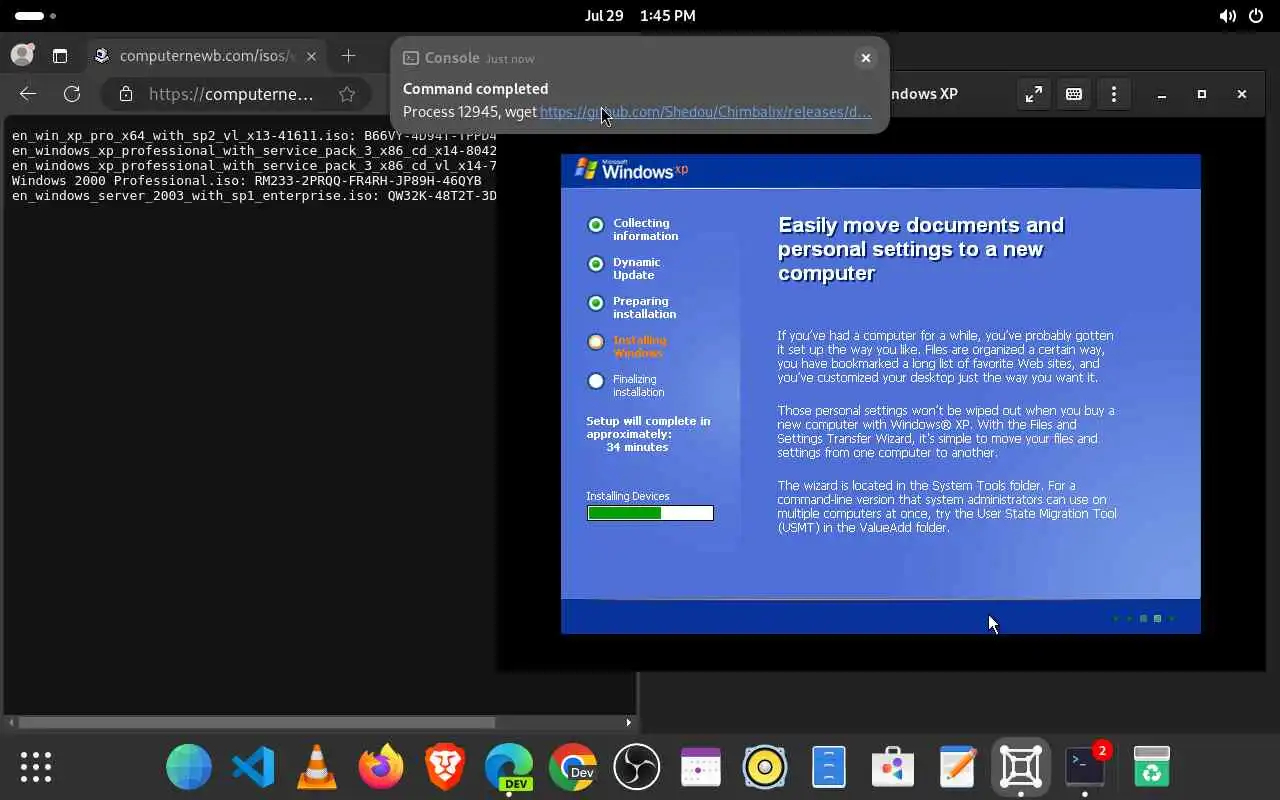Launch Brave browser from dock
Image resolution: width=1280 pixels, height=800 pixels.
point(445,767)
